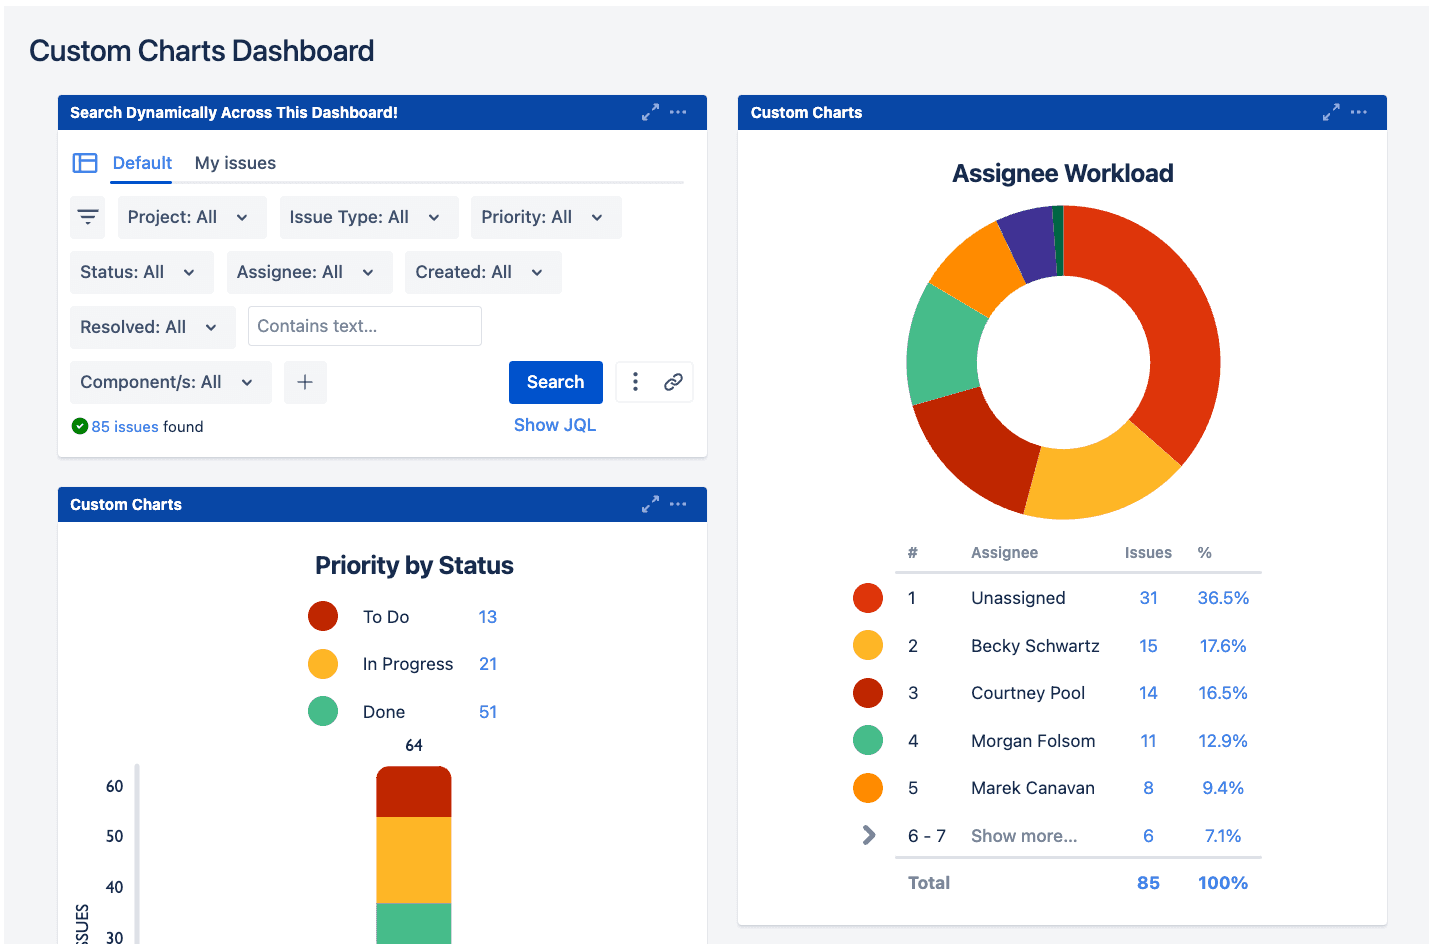This screenshot has width=1437, height=947.
Task: Click the Contains text input field
Action: point(364,326)
